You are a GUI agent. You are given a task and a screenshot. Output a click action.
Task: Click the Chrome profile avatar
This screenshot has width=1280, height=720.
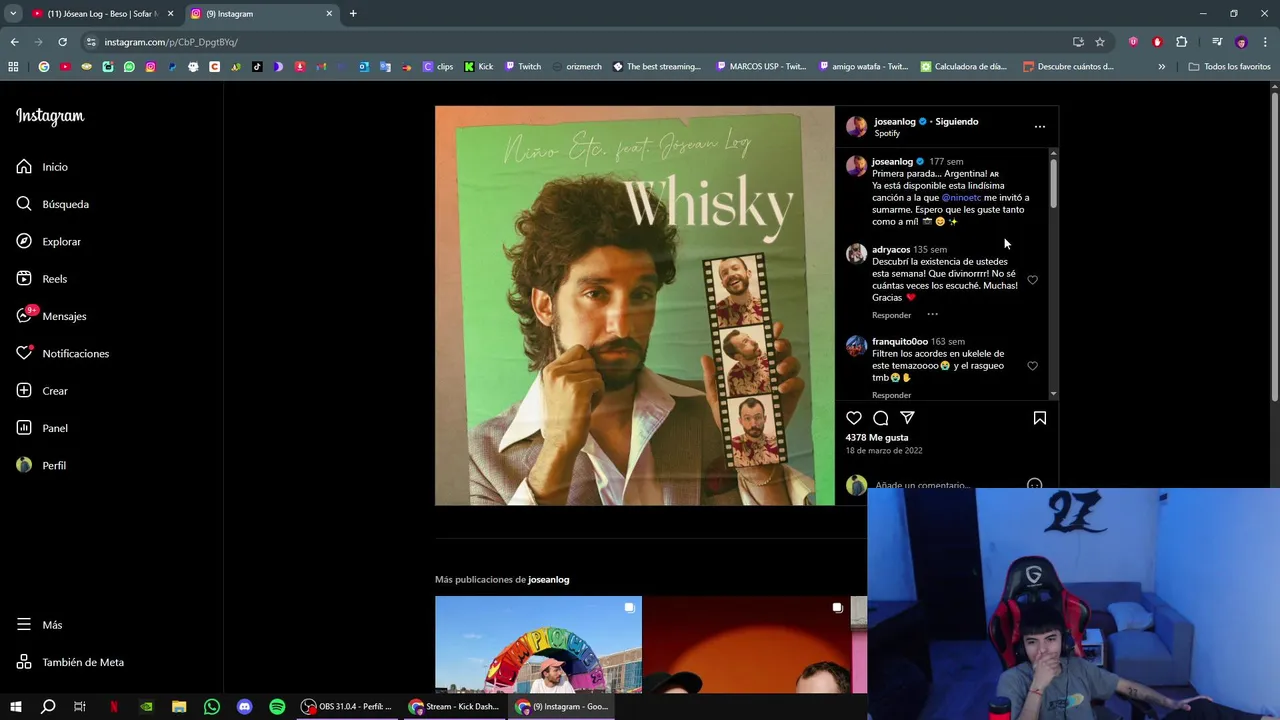(1241, 42)
